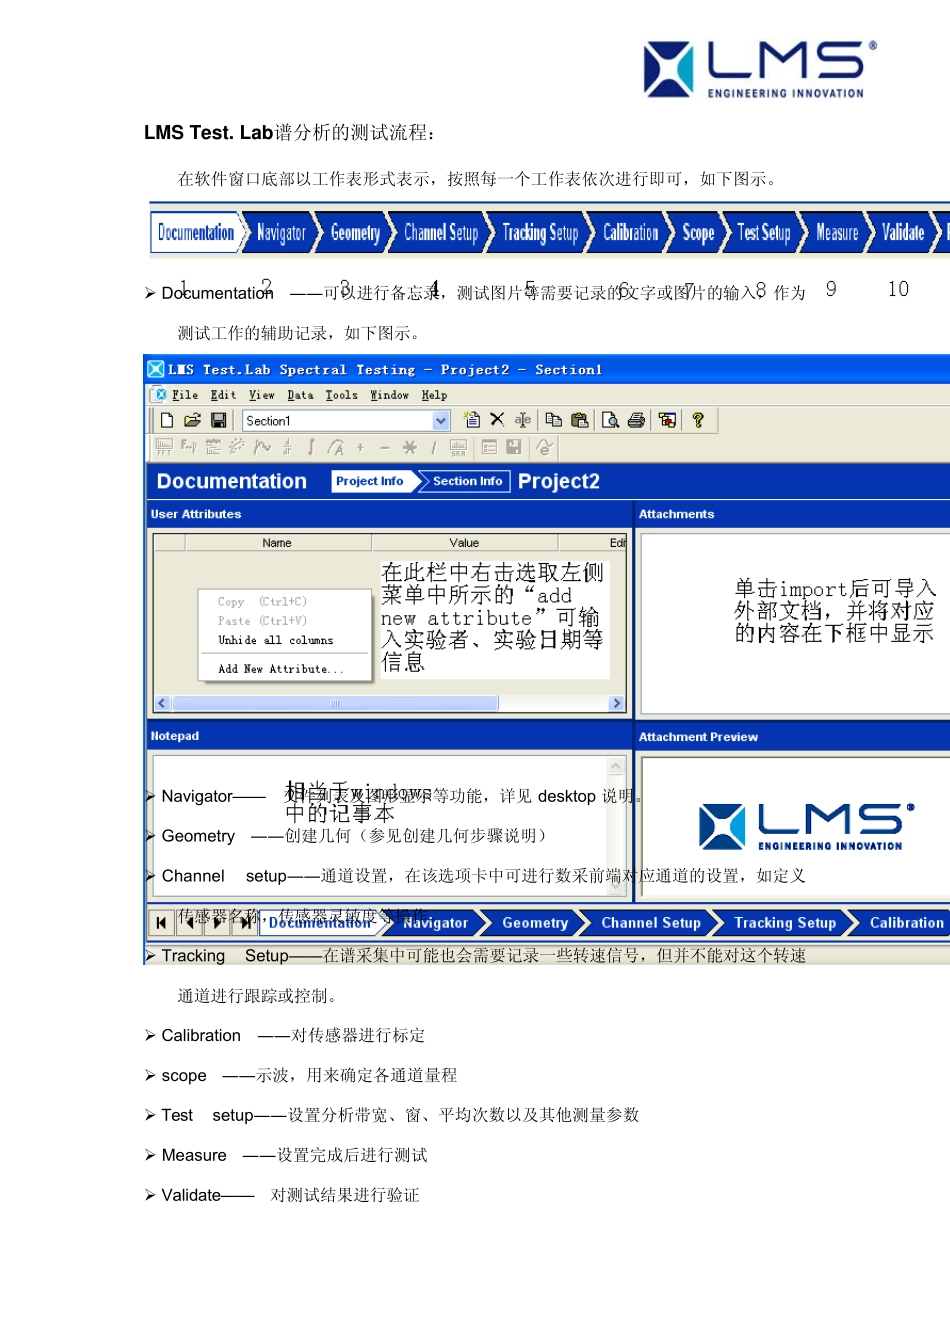Click Measure in the top workflow strip
The width and height of the screenshot is (950, 1344).
click(x=837, y=233)
